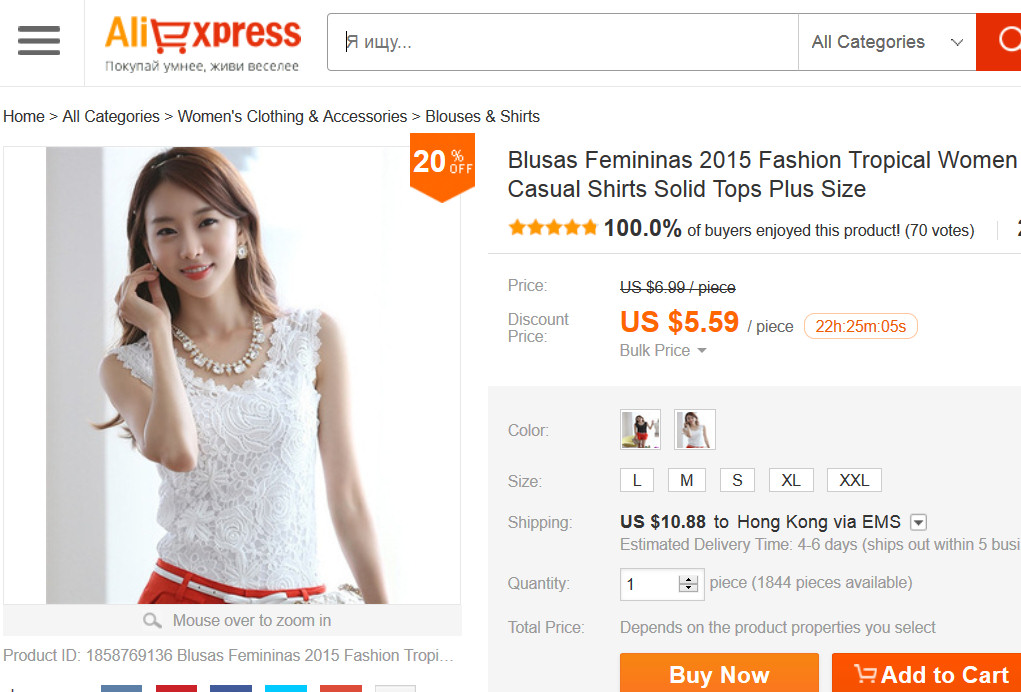Screen dimensions: 1021x692
Task: Choose the white blouse color swatch
Action: coord(695,430)
